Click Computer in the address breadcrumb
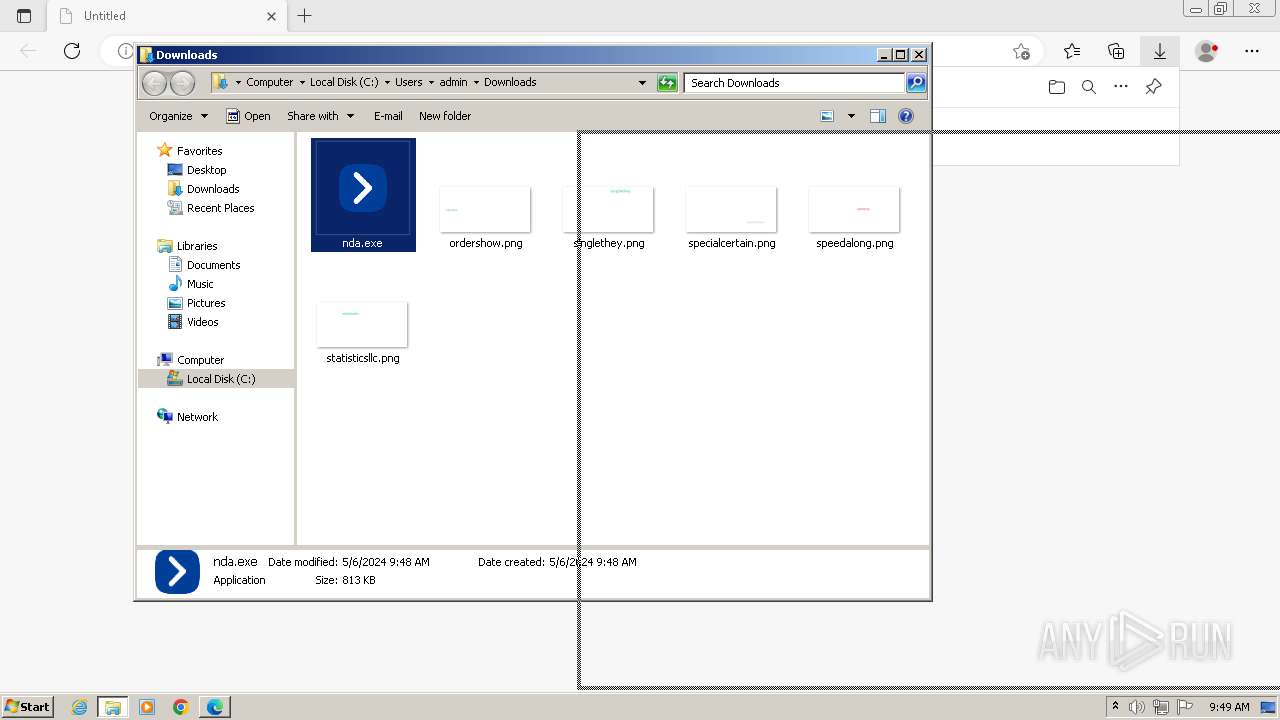 point(270,83)
